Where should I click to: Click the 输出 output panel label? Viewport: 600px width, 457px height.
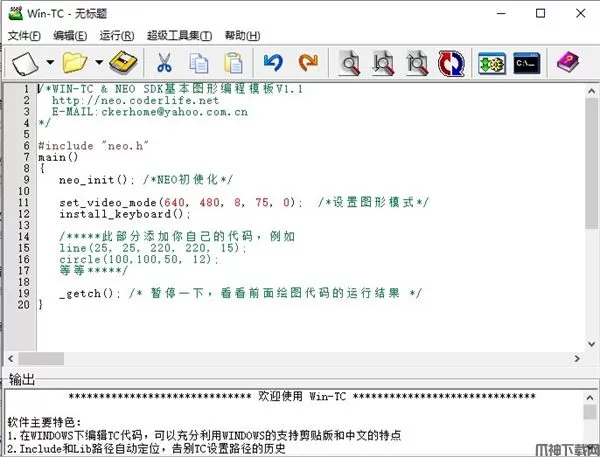(x=22, y=379)
